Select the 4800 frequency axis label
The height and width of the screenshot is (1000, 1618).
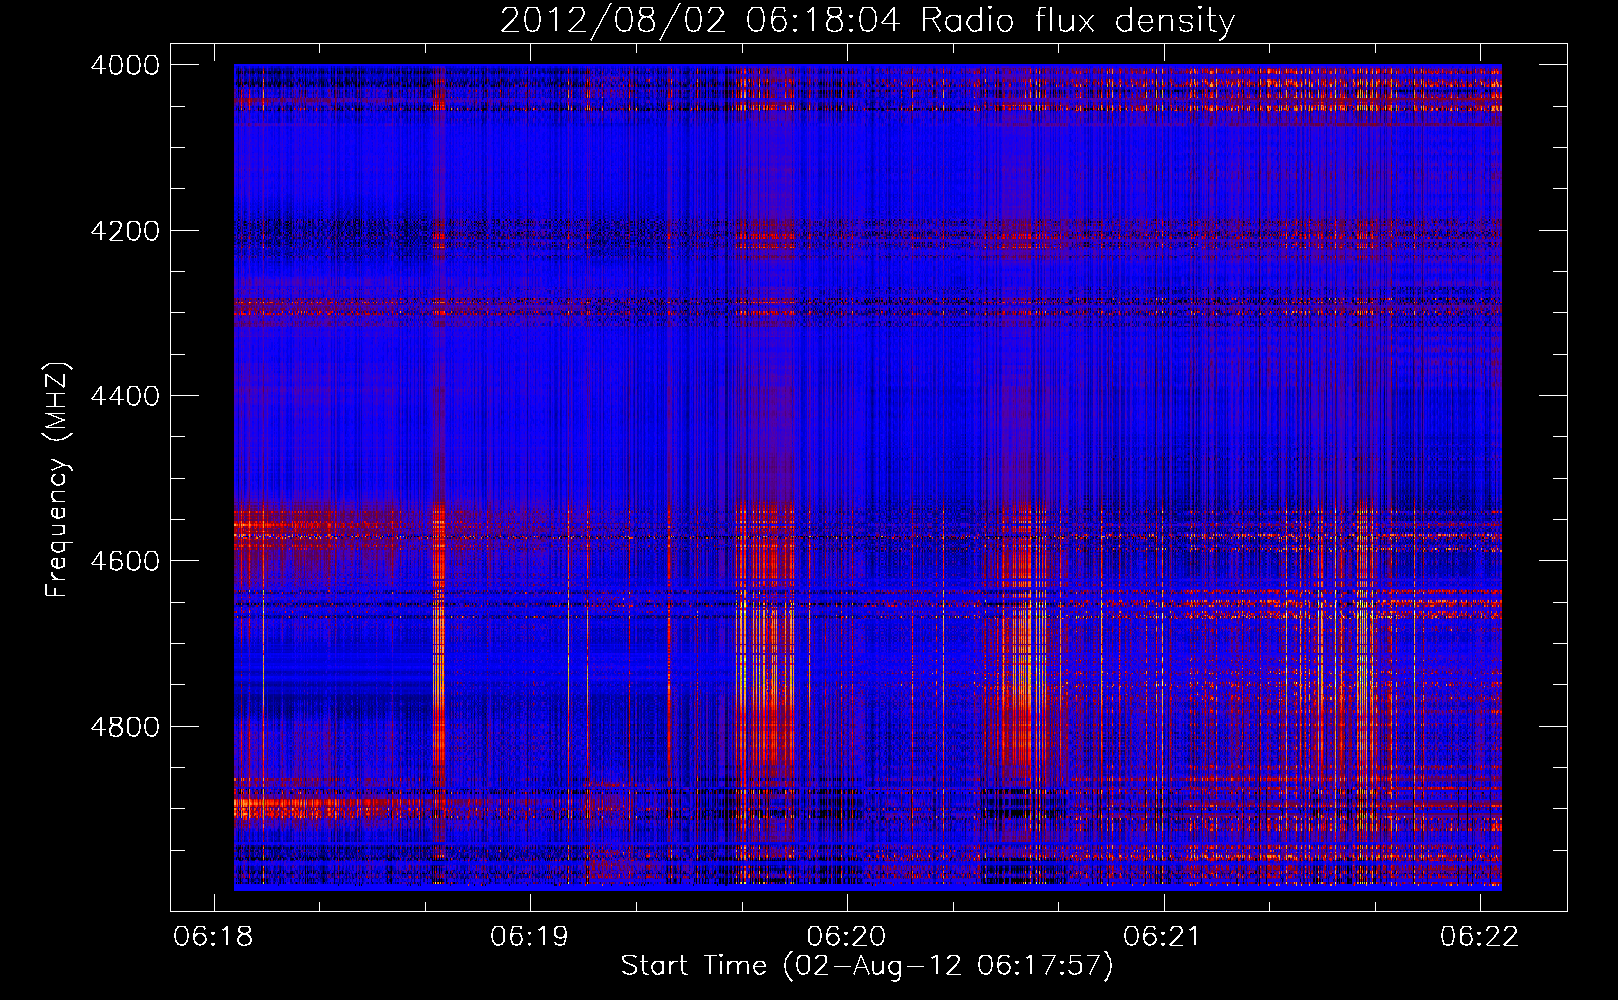(x=125, y=727)
